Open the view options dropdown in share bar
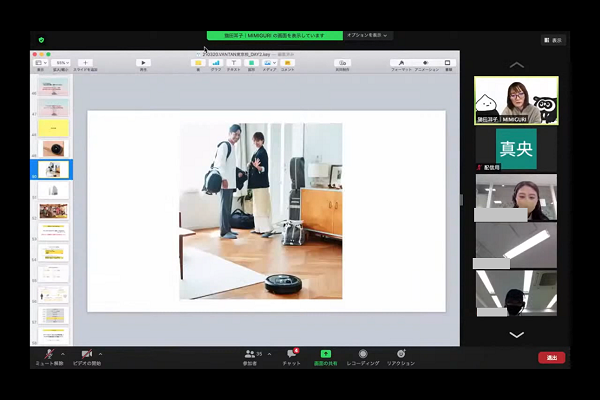Viewport: 600px width, 400px height. (x=368, y=35)
